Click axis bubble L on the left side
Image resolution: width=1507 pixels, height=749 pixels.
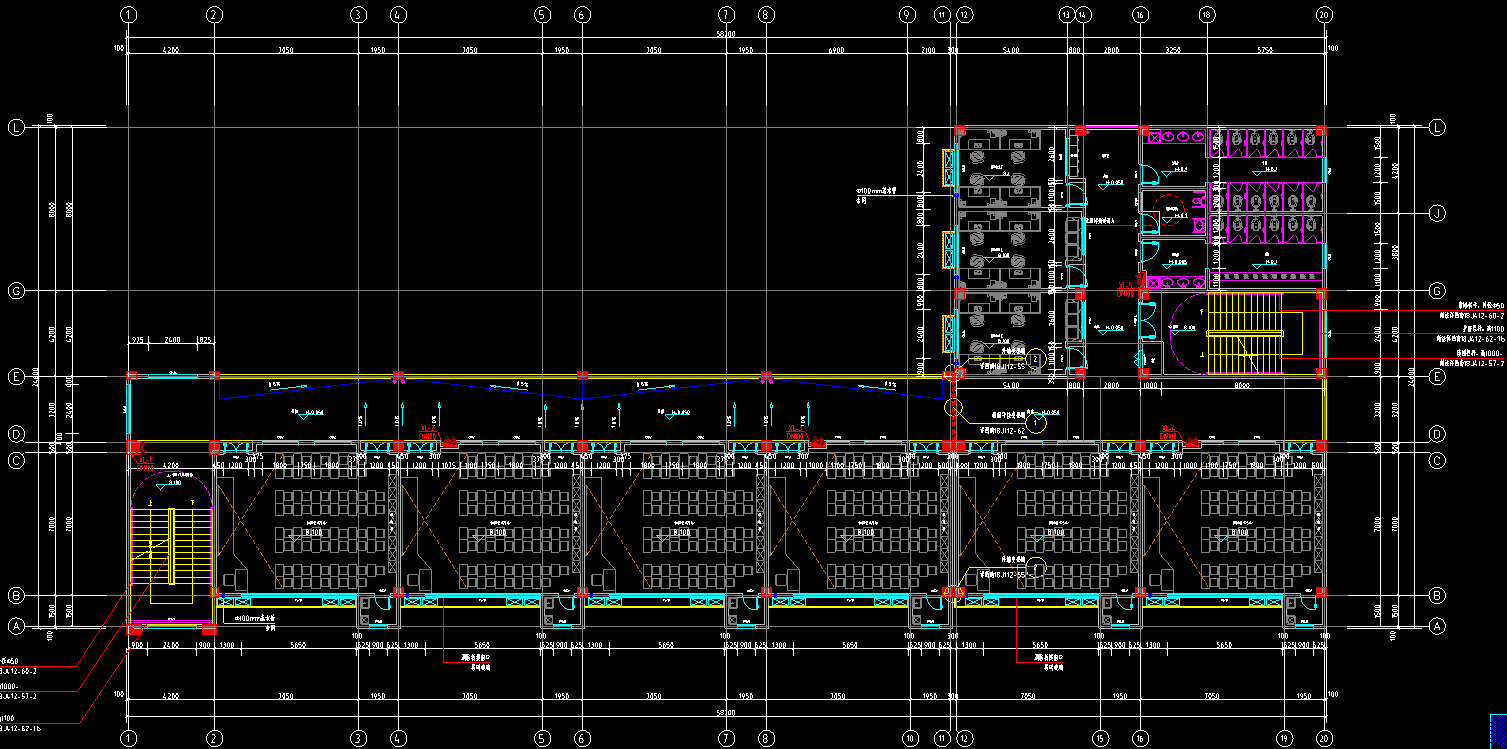(16, 128)
